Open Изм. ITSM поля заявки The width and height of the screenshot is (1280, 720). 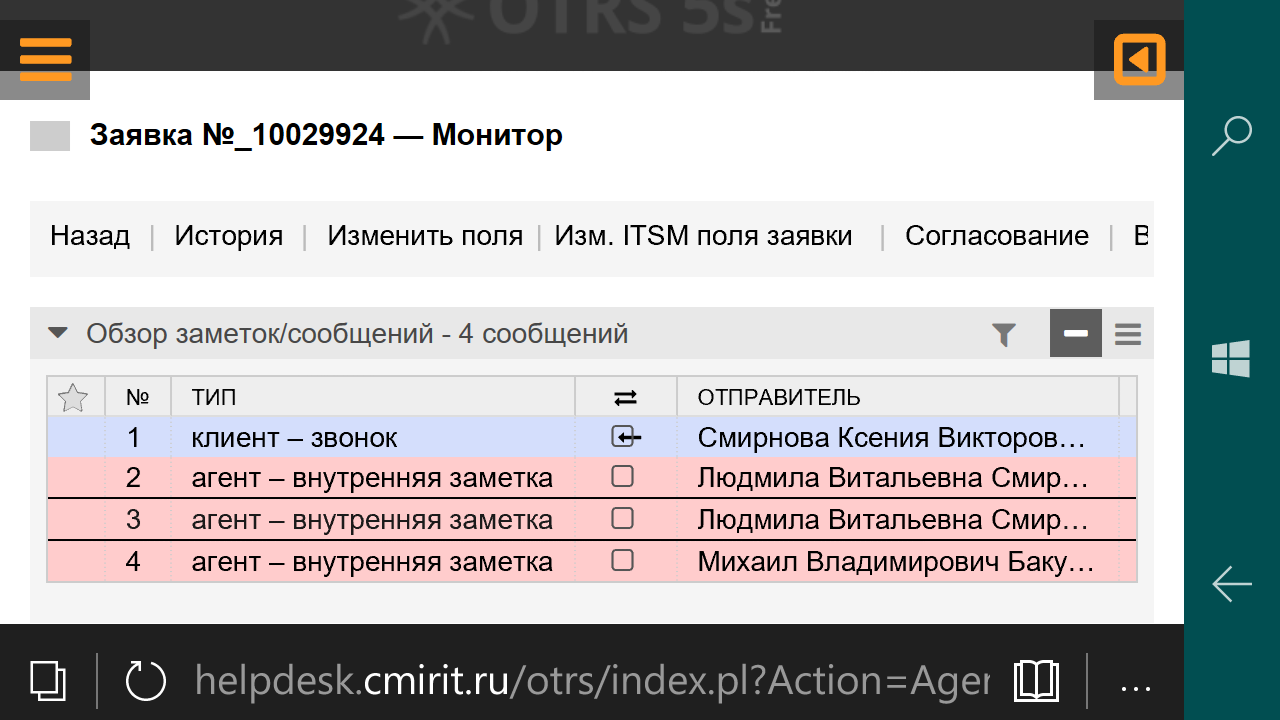(704, 236)
